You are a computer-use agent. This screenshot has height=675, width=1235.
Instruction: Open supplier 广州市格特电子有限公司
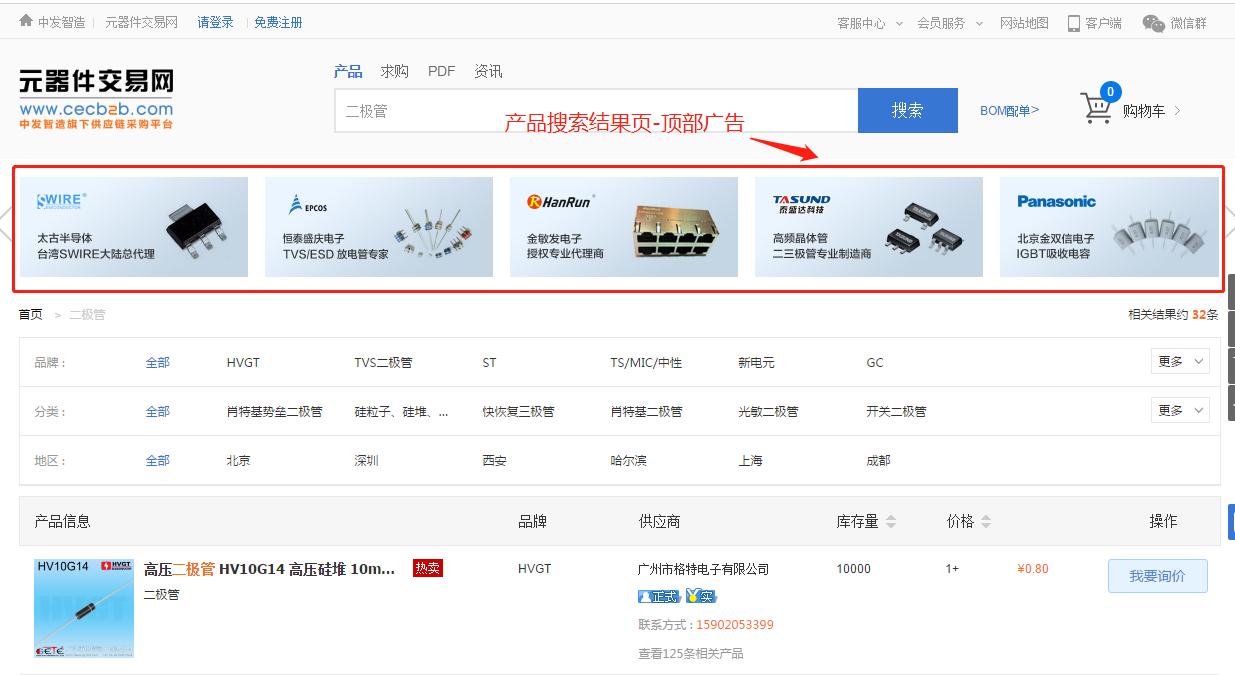coord(703,569)
